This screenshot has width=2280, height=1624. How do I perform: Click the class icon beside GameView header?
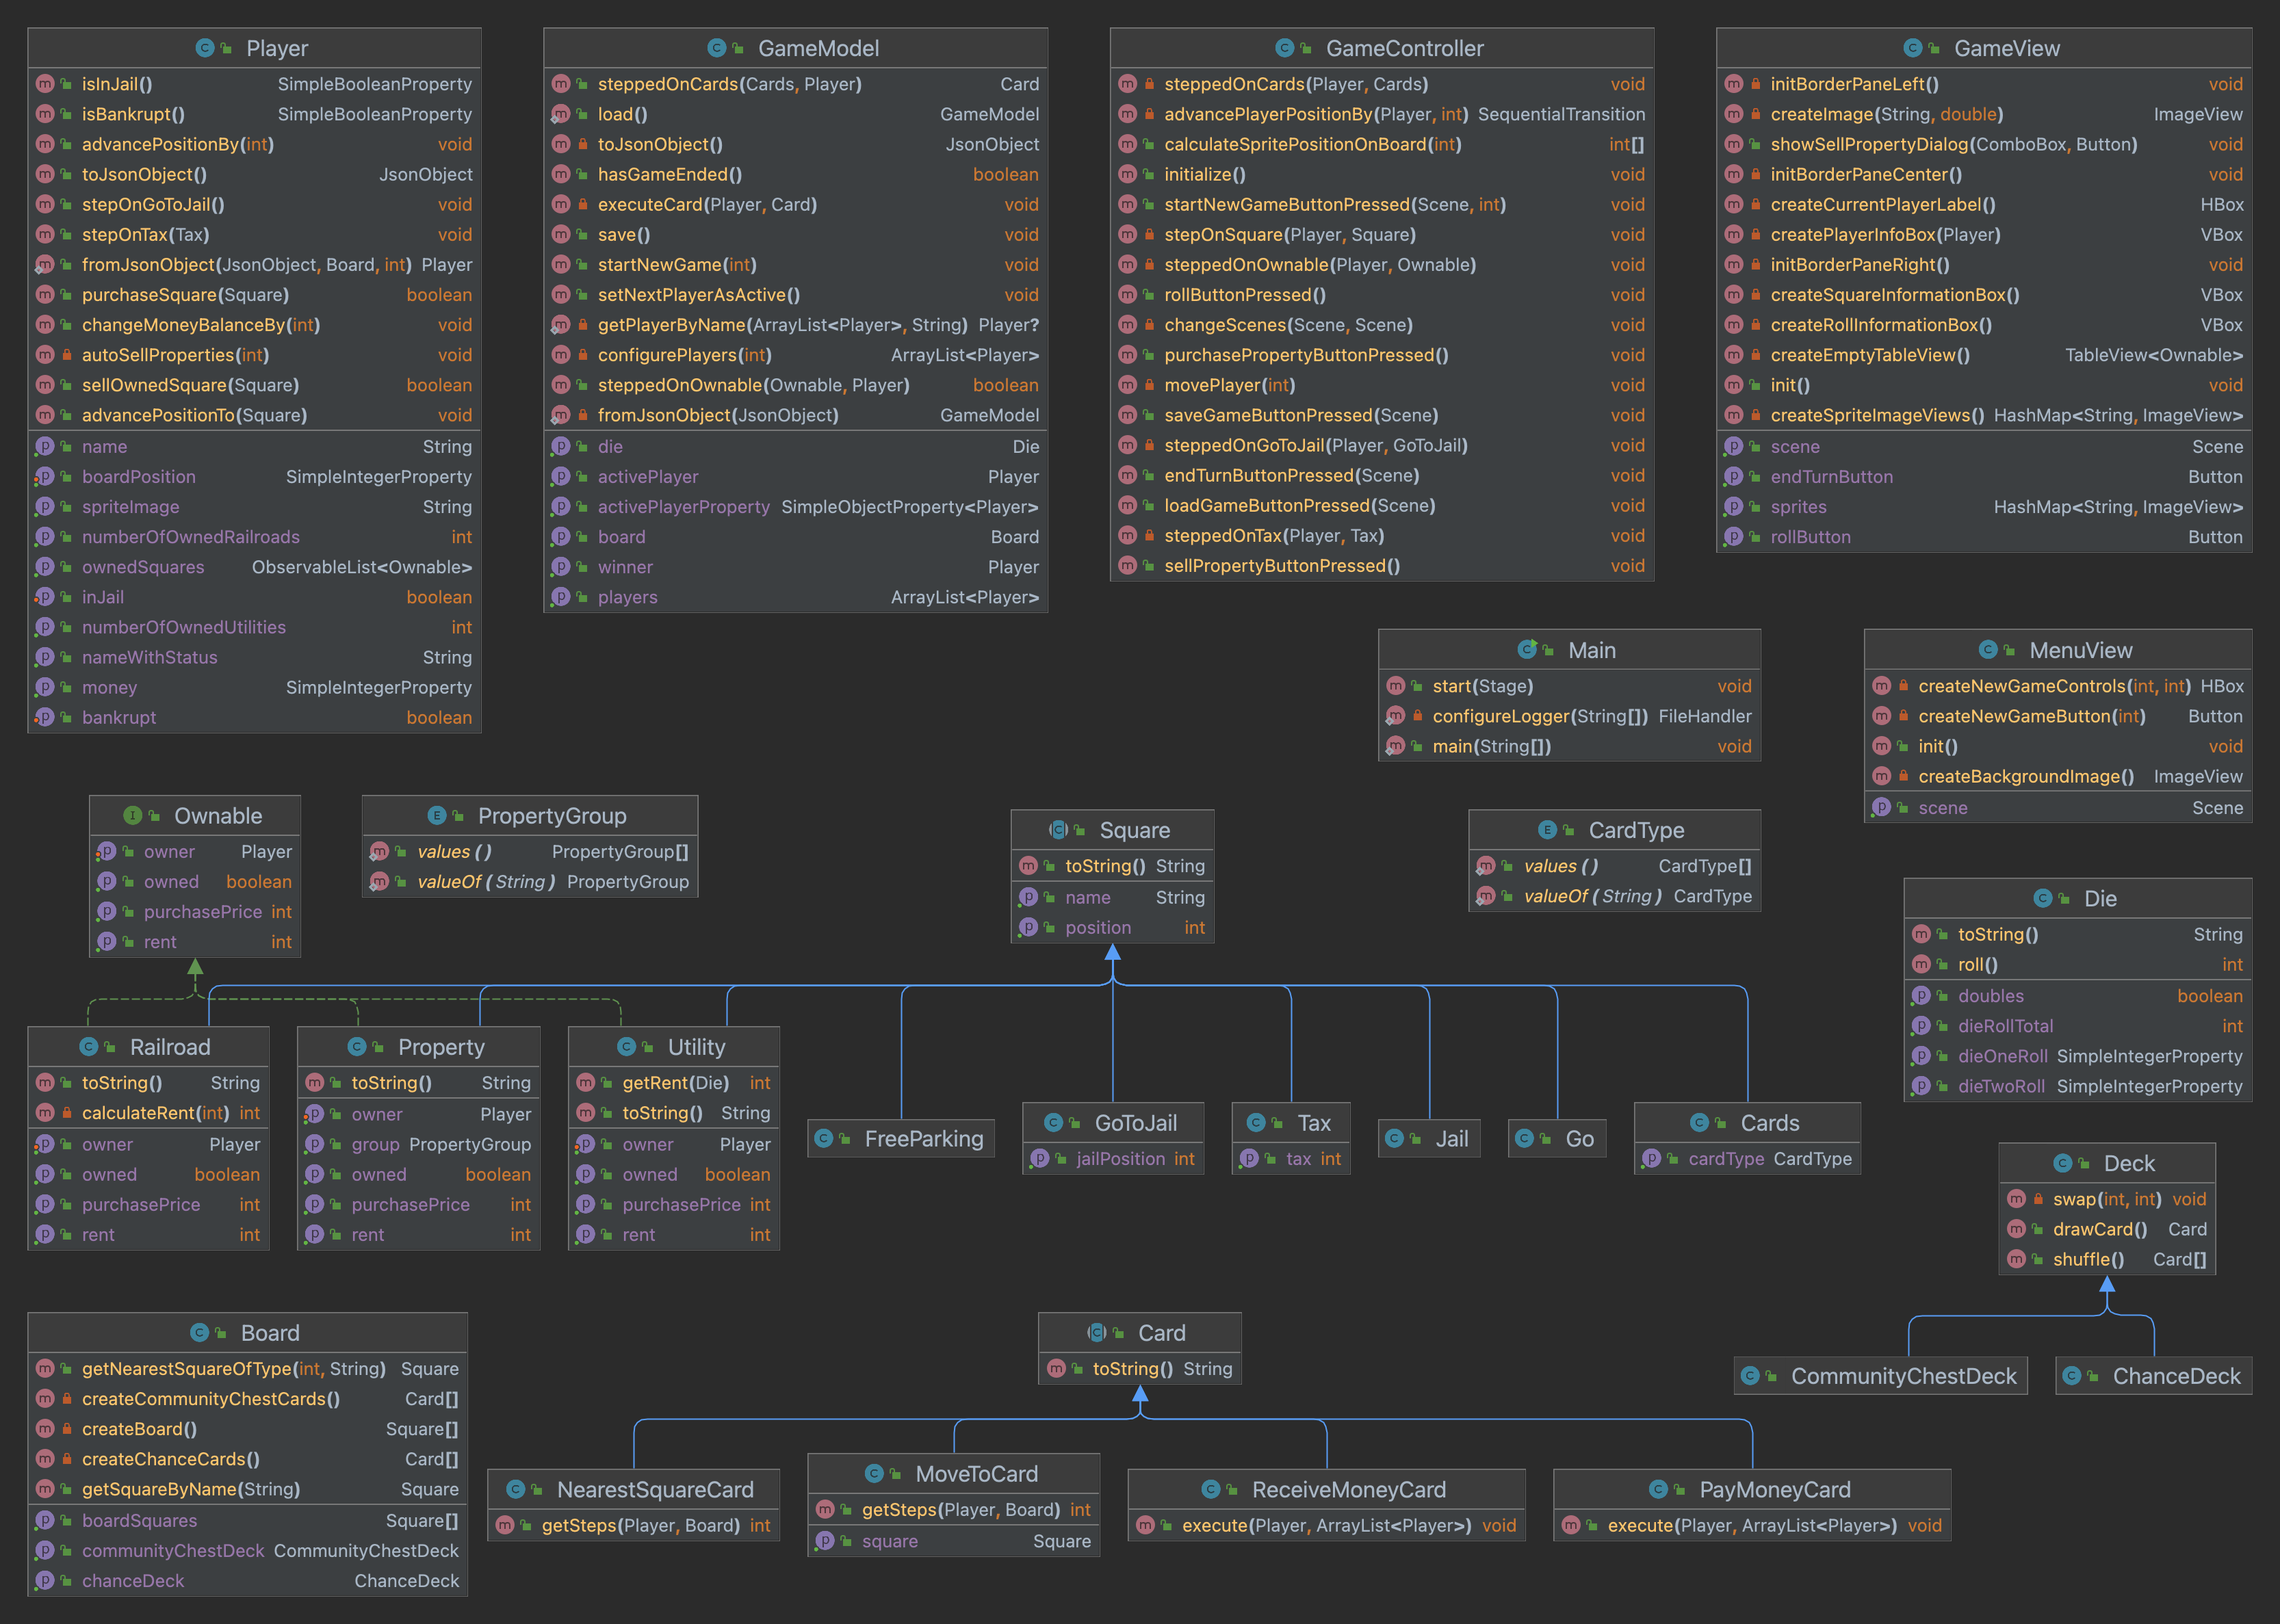click(1913, 48)
